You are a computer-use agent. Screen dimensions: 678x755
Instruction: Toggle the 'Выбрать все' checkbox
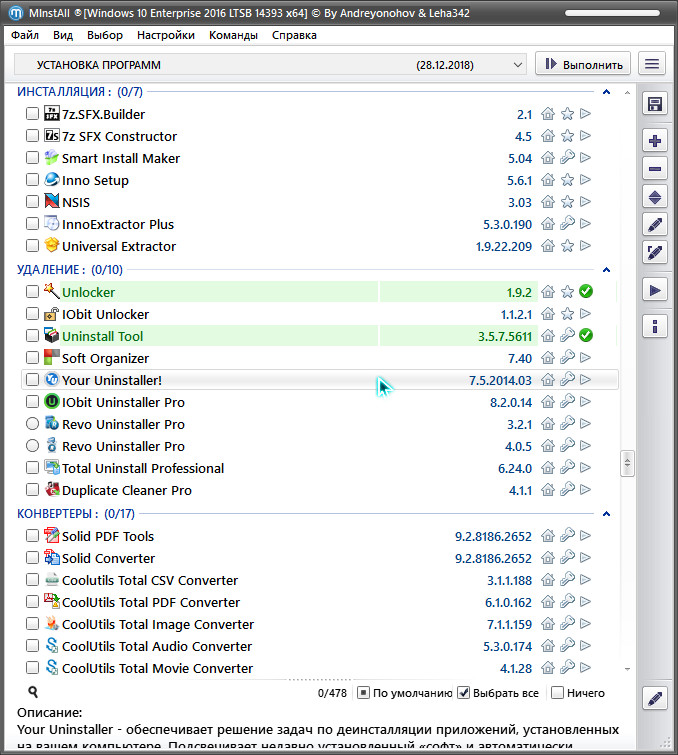click(x=464, y=693)
